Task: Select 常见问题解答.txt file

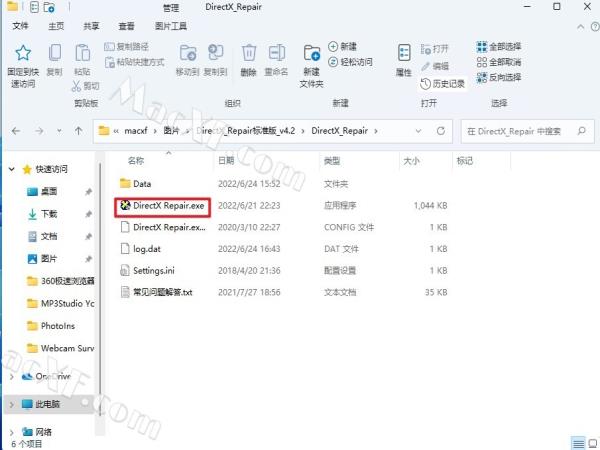Action: 157,292
